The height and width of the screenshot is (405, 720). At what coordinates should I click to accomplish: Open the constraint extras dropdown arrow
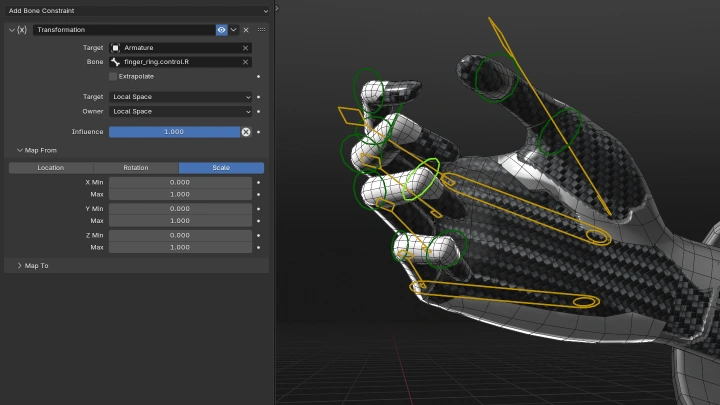click(234, 30)
